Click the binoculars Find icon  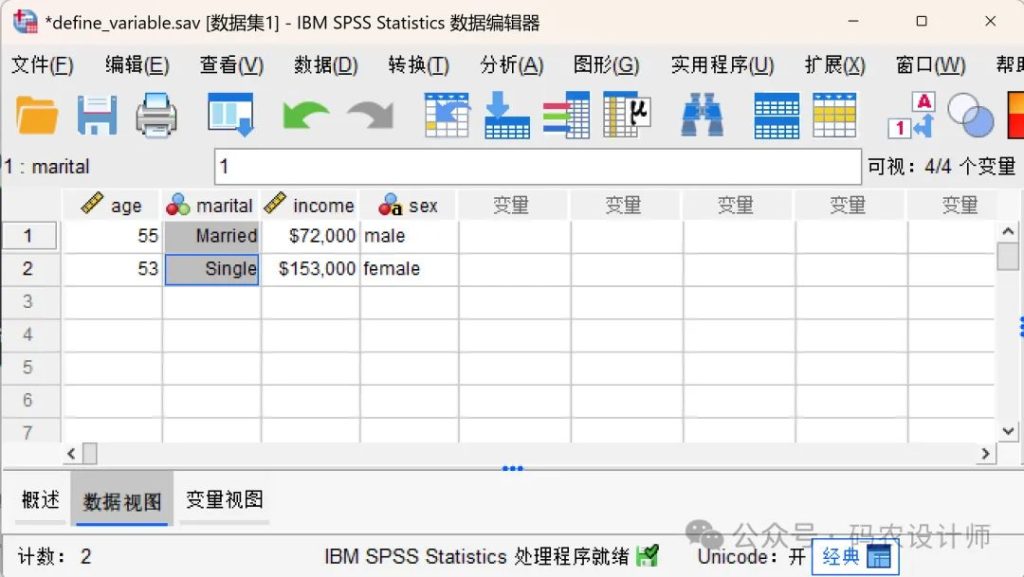click(702, 115)
